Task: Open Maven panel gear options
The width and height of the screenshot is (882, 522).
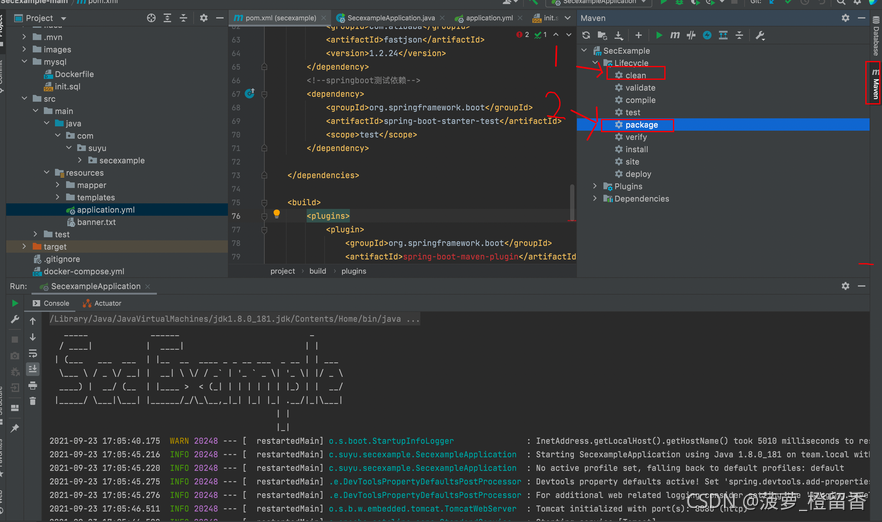Action: click(845, 18)
